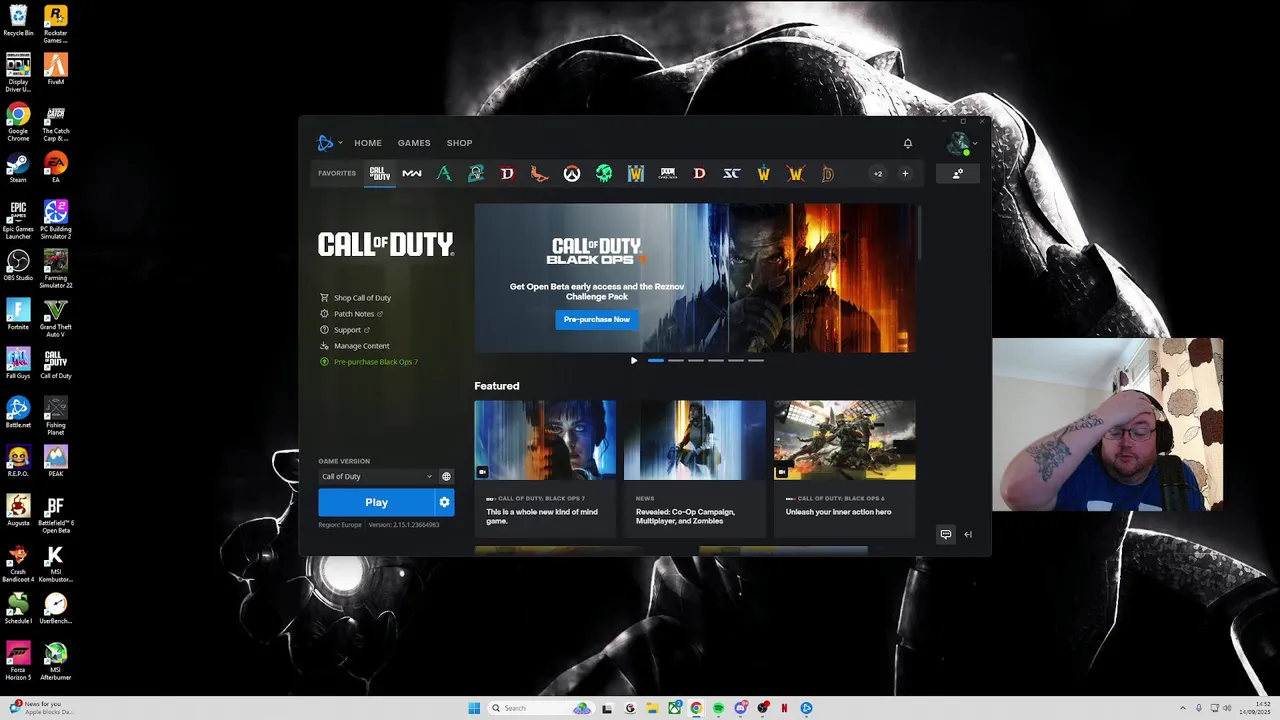Open the blue-framed Warcraft III W icon
This screenshot has height=720, width=1280.
635,174
